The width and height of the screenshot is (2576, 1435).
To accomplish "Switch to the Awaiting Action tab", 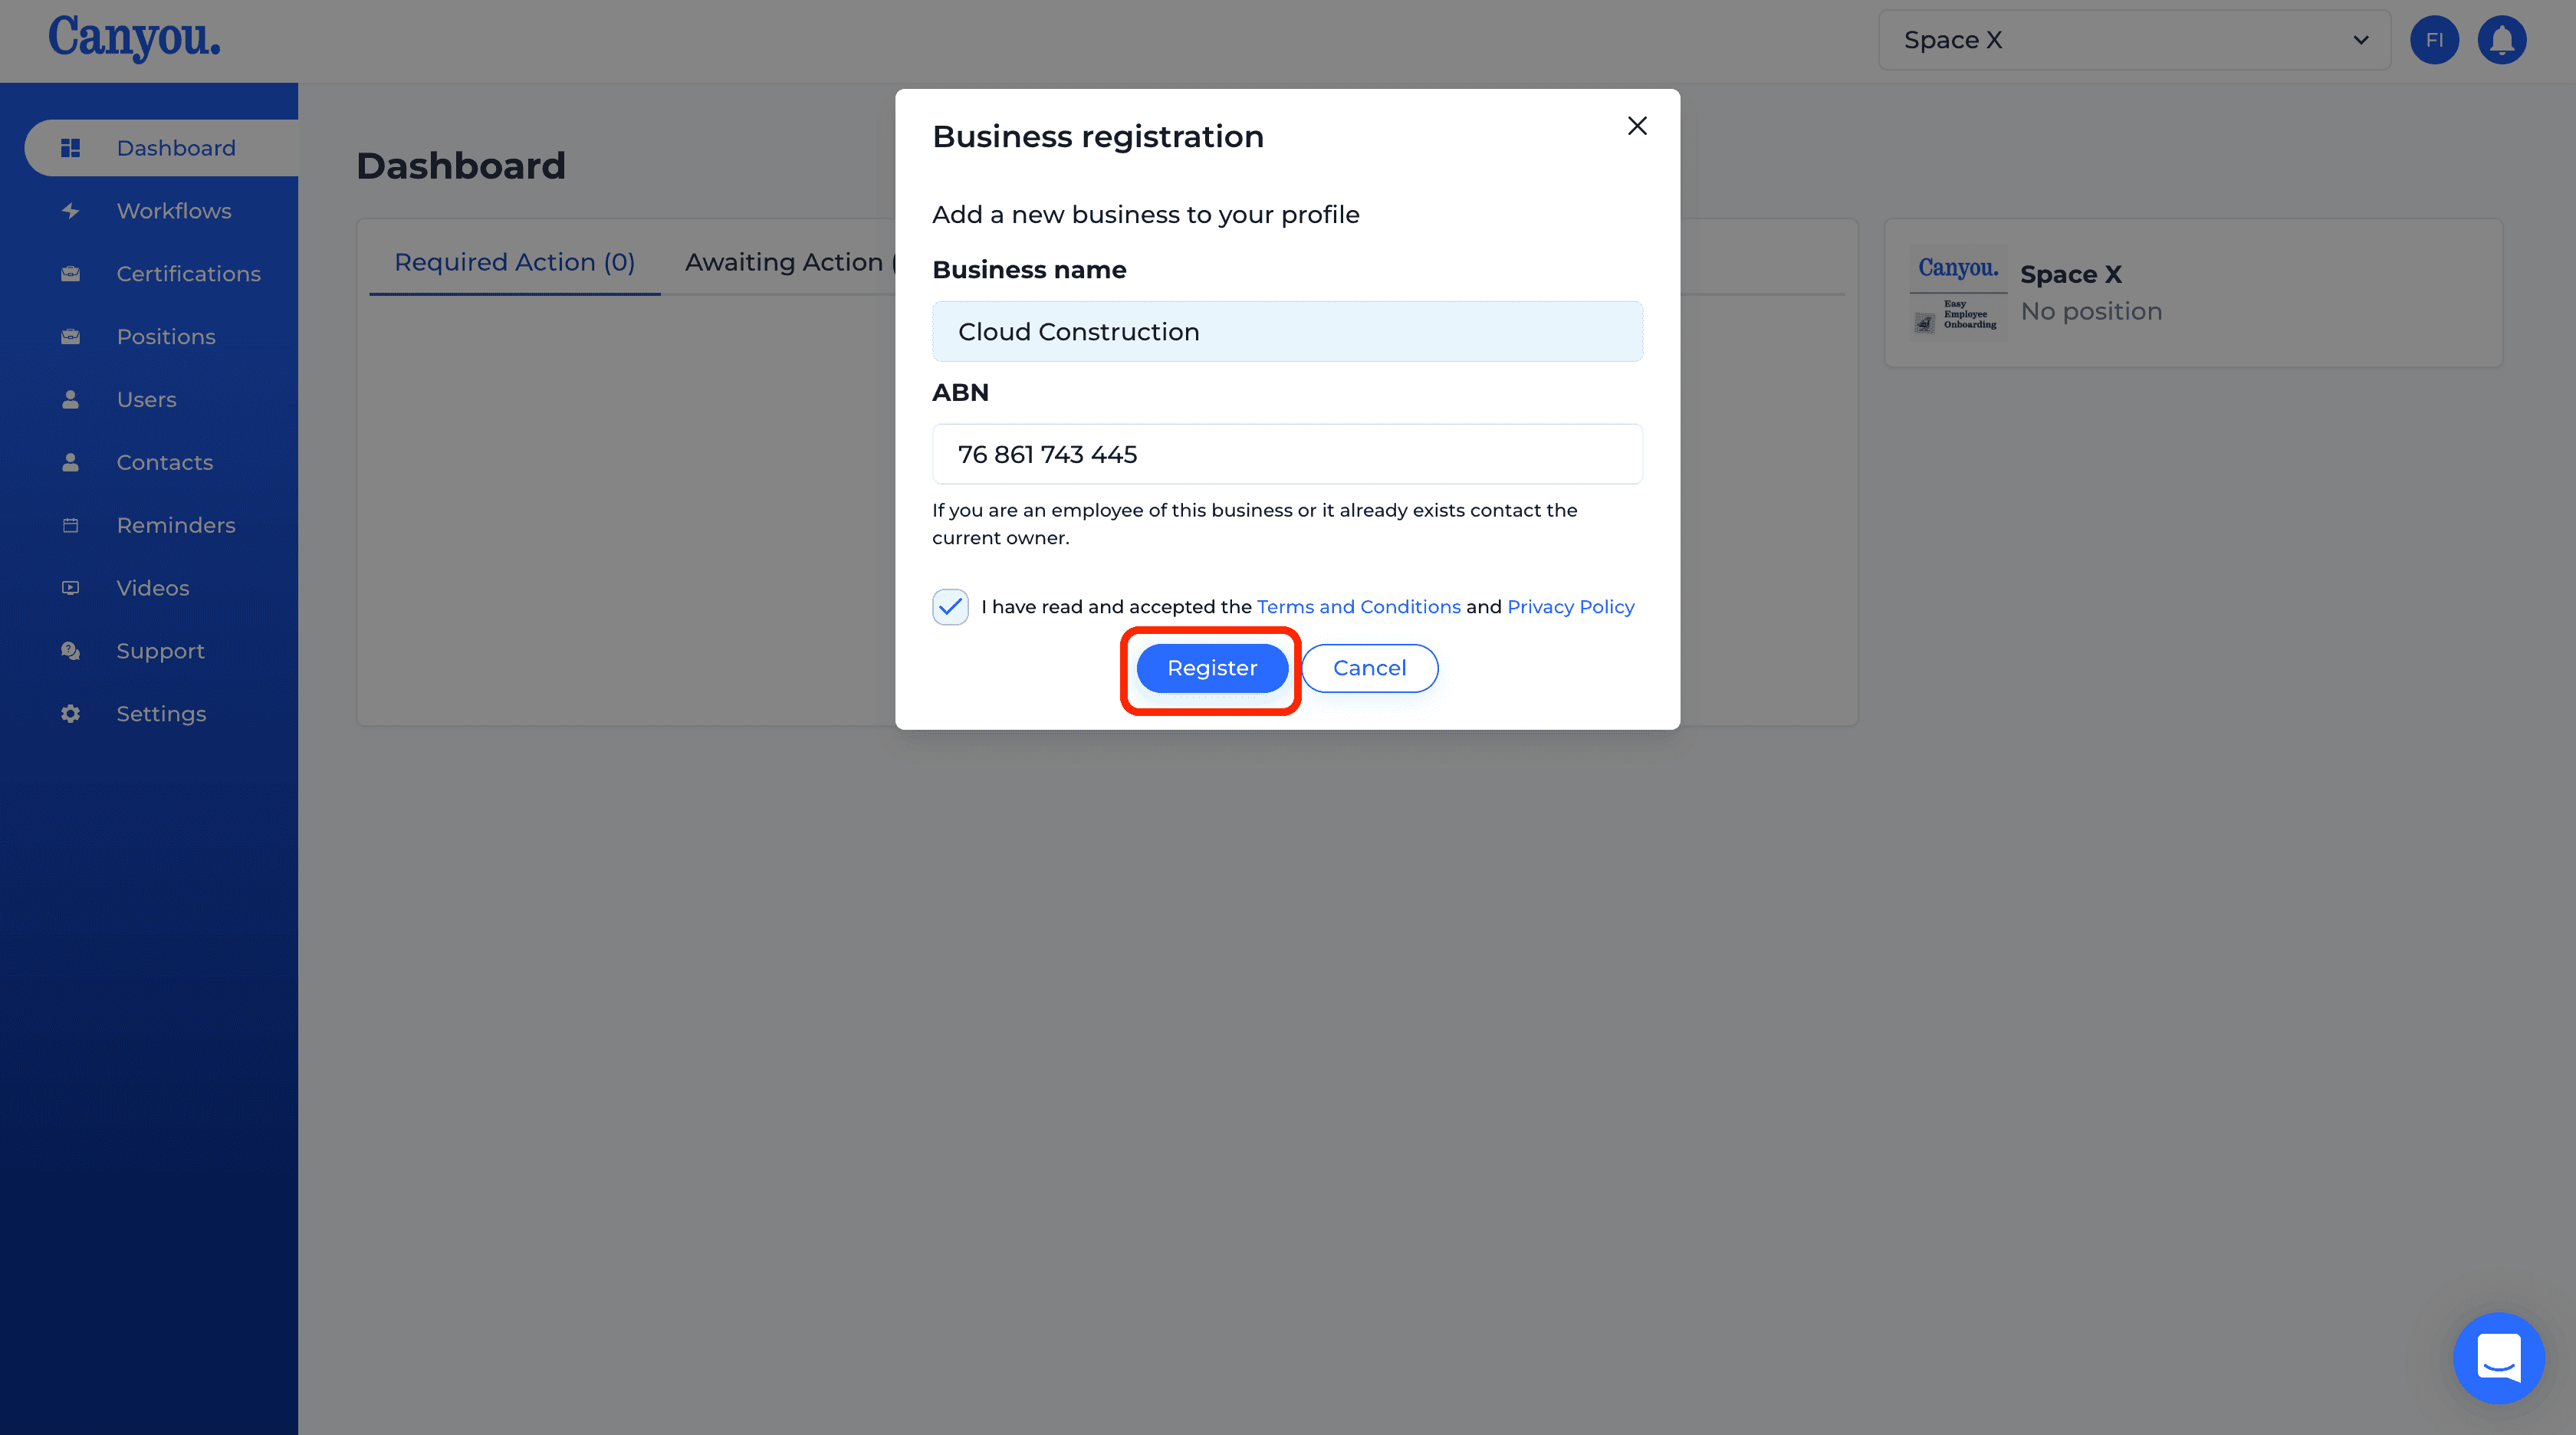I will coord(789,262).
